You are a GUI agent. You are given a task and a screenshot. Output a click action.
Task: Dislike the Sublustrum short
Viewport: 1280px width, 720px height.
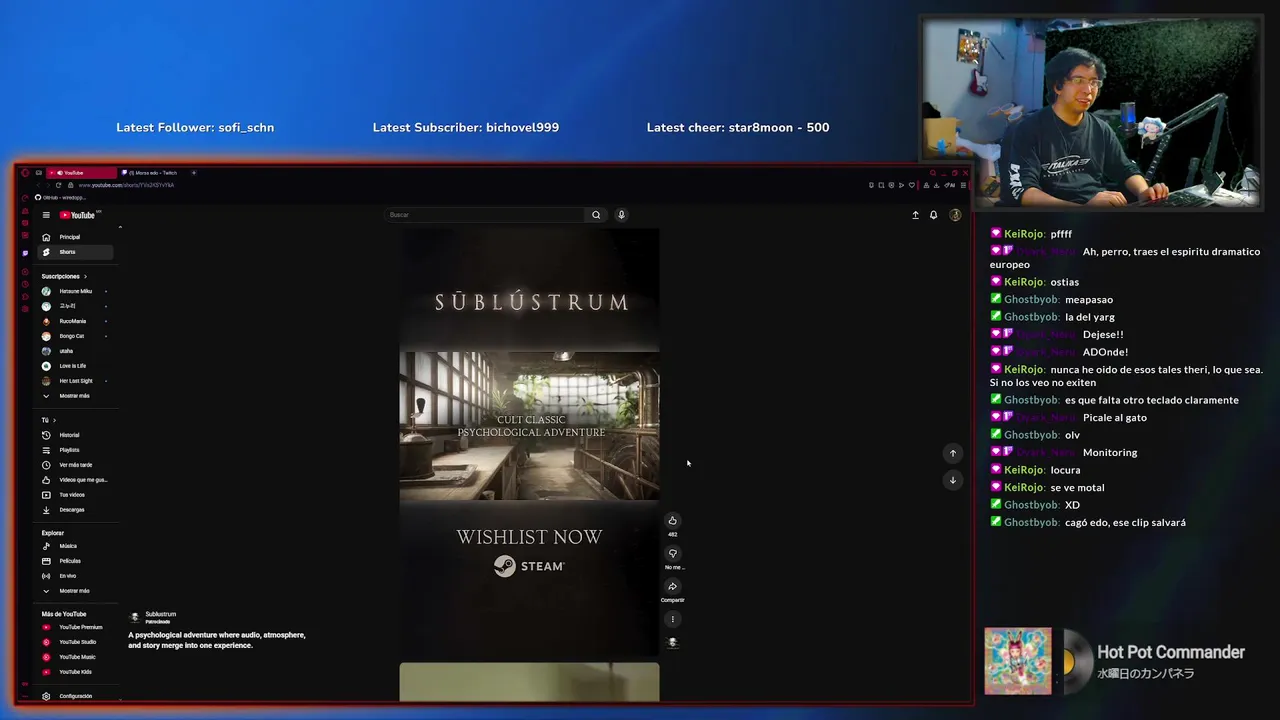pyautogui.click(x=673, y=553)
